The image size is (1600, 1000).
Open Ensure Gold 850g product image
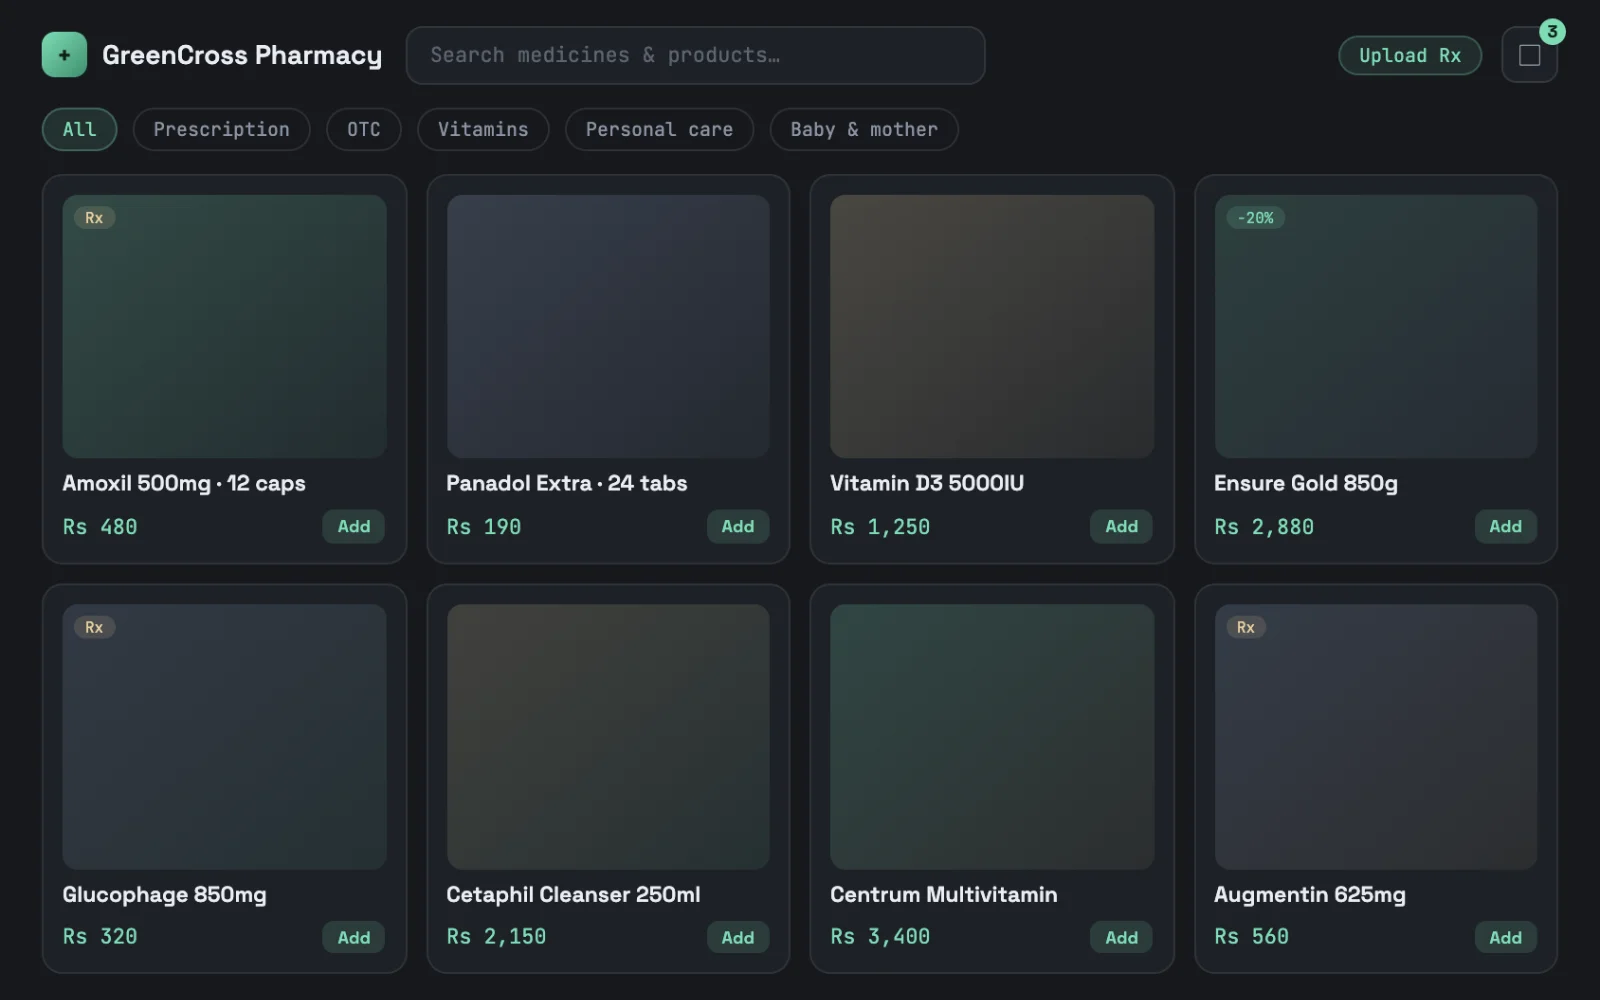[x=1376, y=326]
